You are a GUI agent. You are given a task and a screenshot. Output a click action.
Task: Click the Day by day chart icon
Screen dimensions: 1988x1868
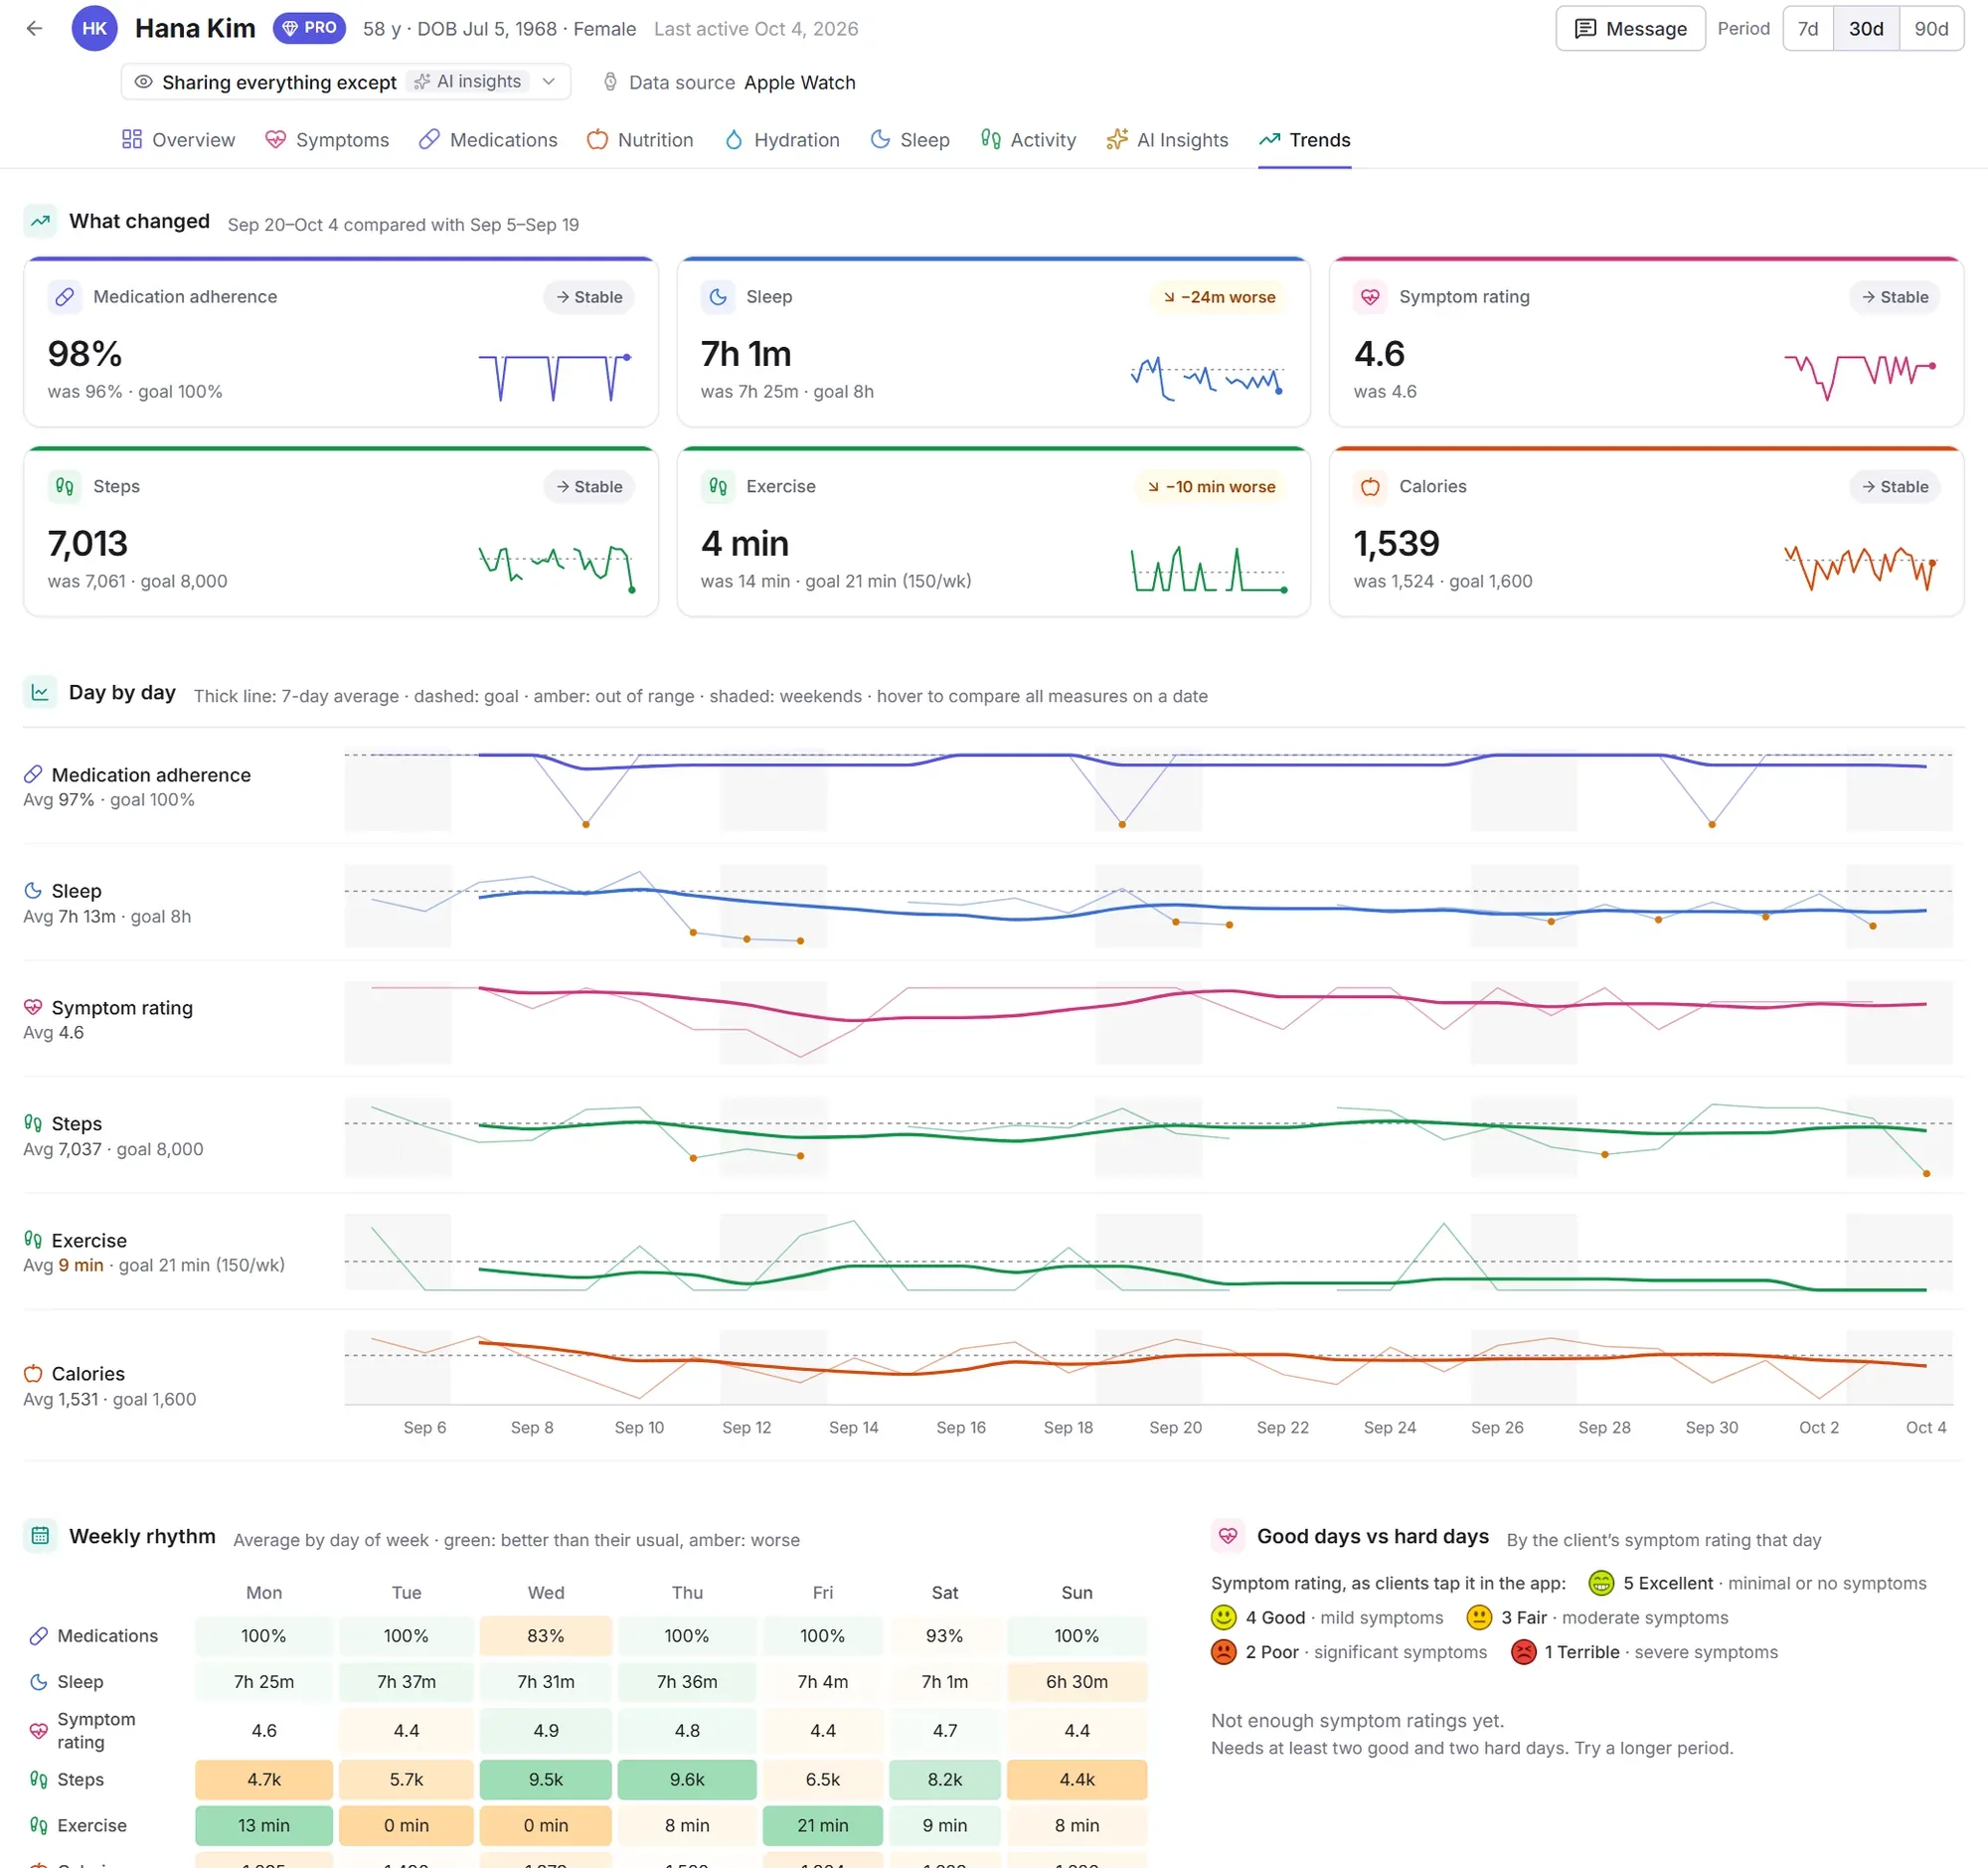point(40,692)
